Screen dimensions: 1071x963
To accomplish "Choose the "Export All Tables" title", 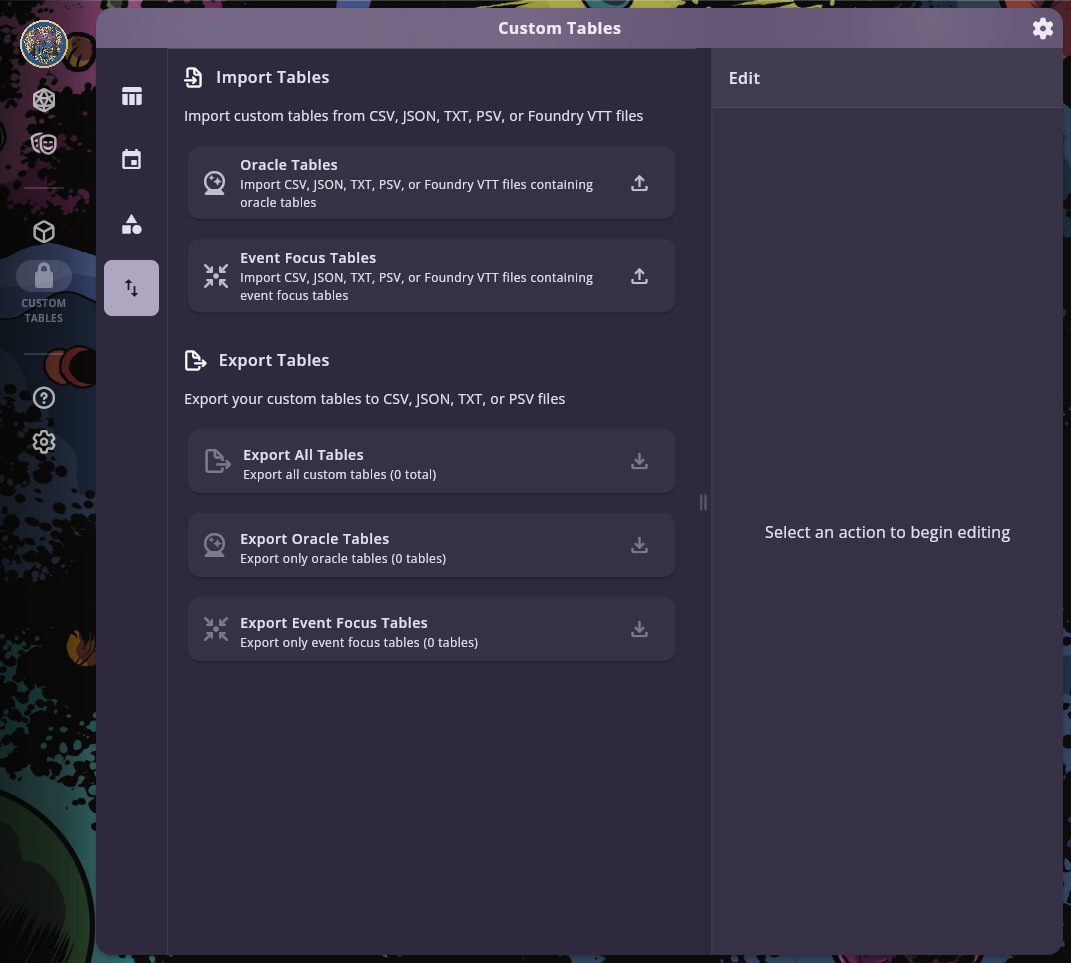I will click(x=303, y=455).
